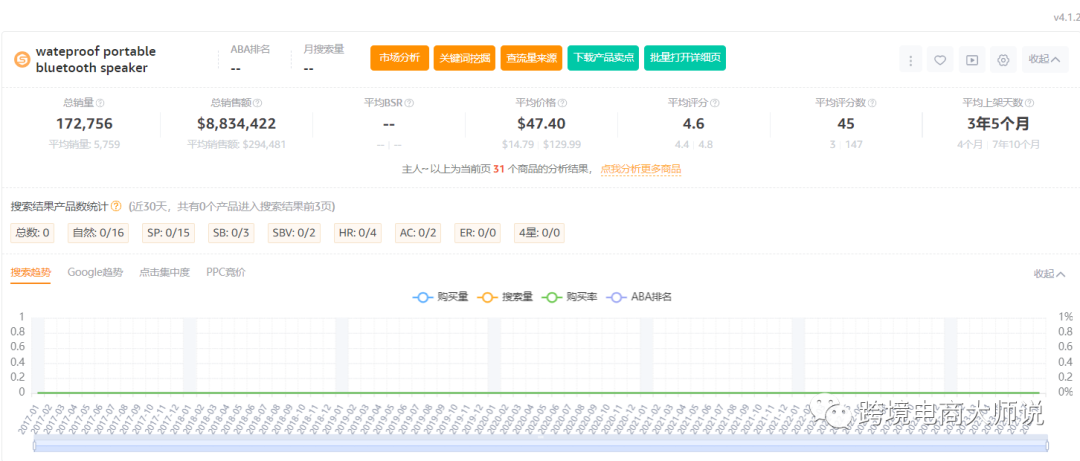The image size is (1080, 461).
Task: Collapse the top panel with 收起
Action: [x=1045, y=59]
